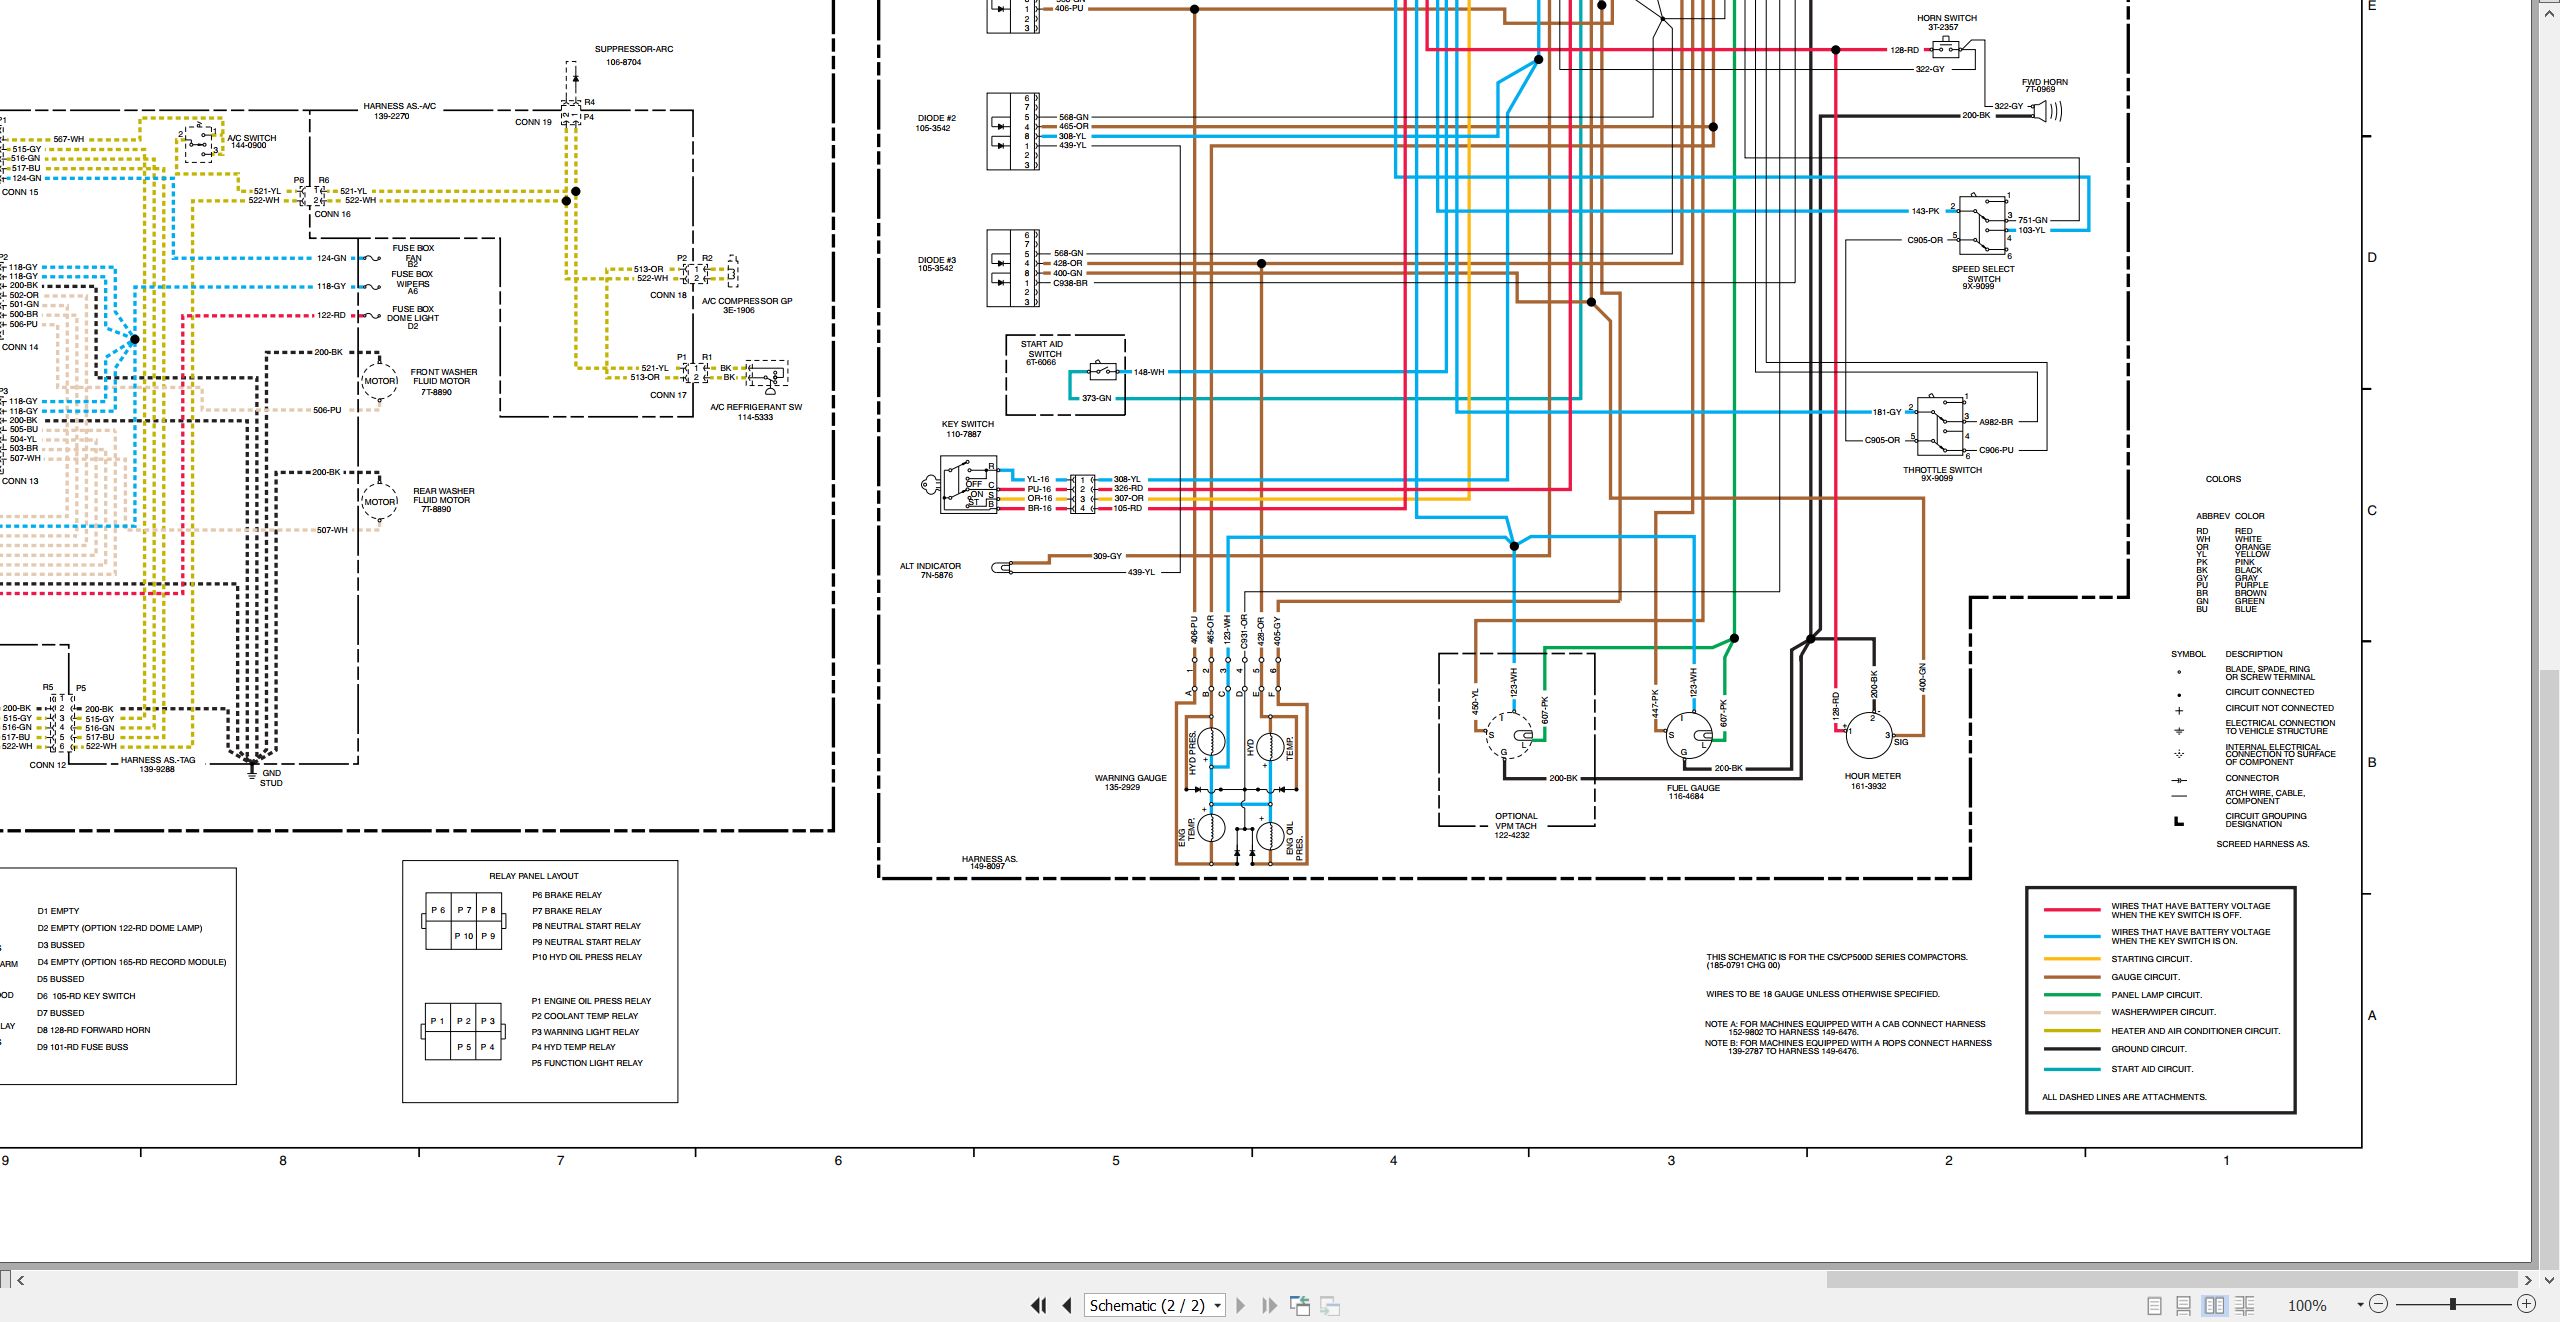Click the D6 105-RD KEY SWITCH entry

tap(86, 996)
